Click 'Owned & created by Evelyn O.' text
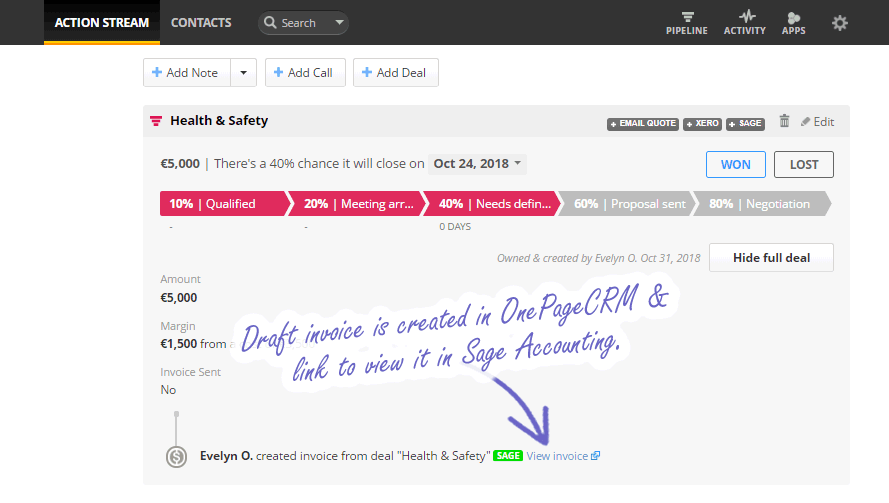889x503 pixels. (599, 258)
